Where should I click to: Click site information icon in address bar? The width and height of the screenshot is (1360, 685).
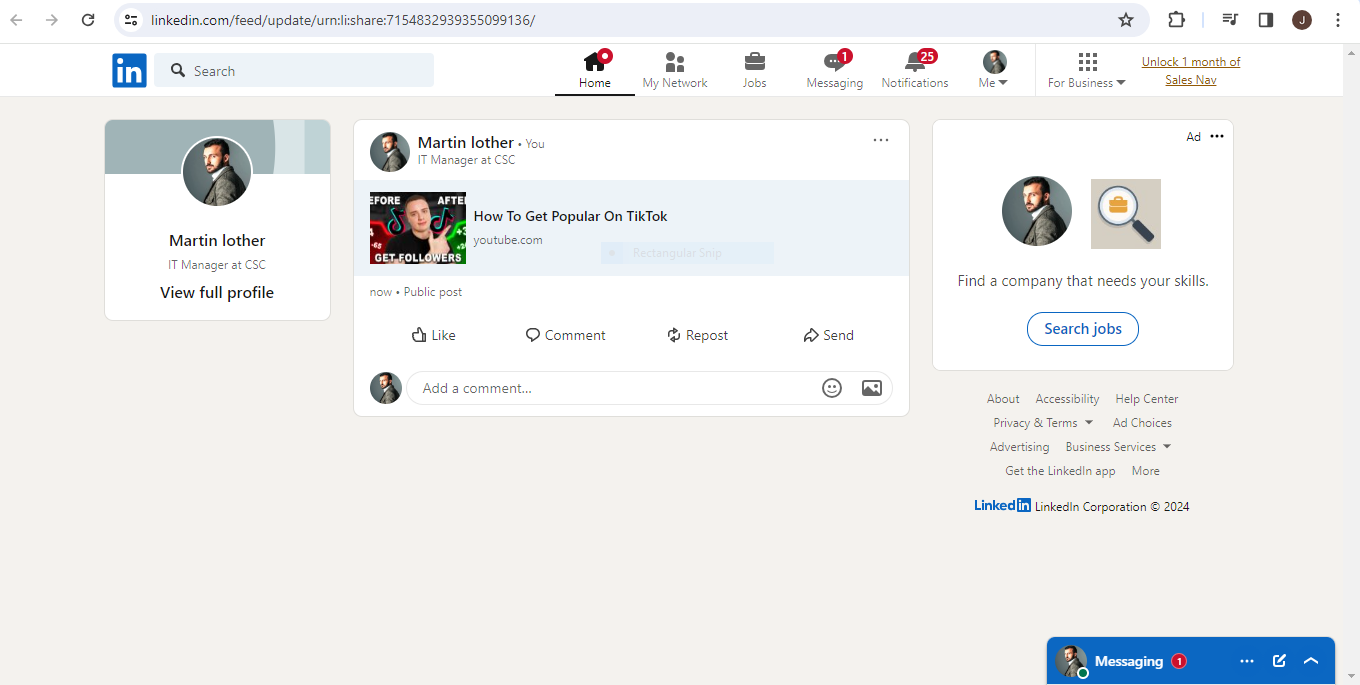pyautogui.click(x=131, y=20)
